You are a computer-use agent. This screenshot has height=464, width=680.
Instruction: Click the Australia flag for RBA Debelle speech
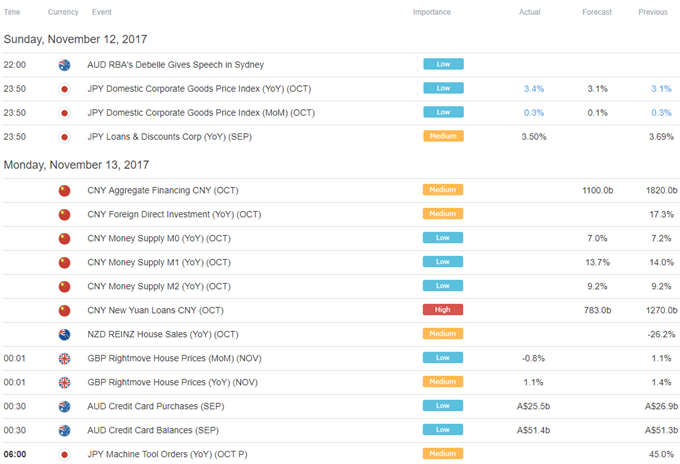64,65
